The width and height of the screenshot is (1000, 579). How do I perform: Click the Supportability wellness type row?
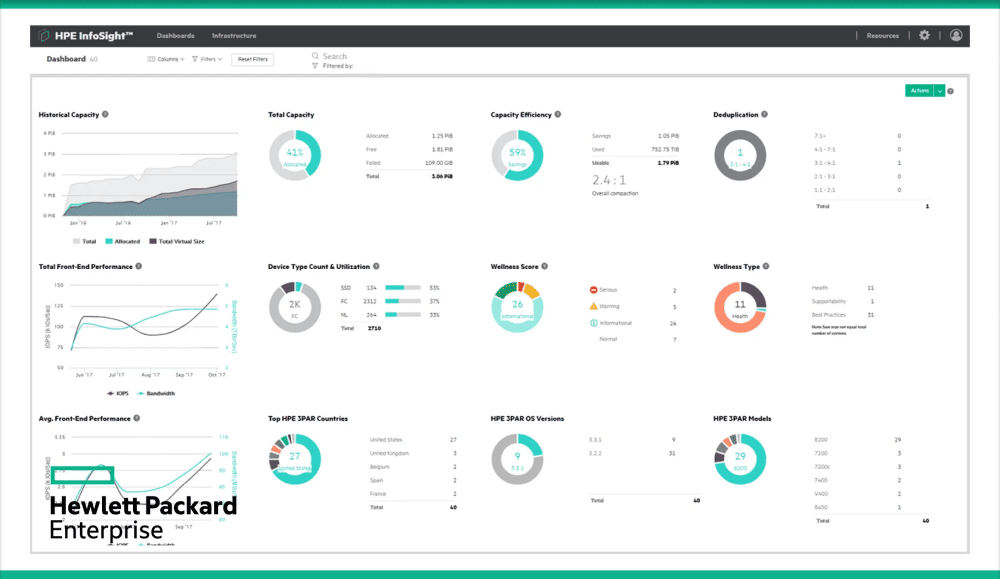[x=842, y=301]
